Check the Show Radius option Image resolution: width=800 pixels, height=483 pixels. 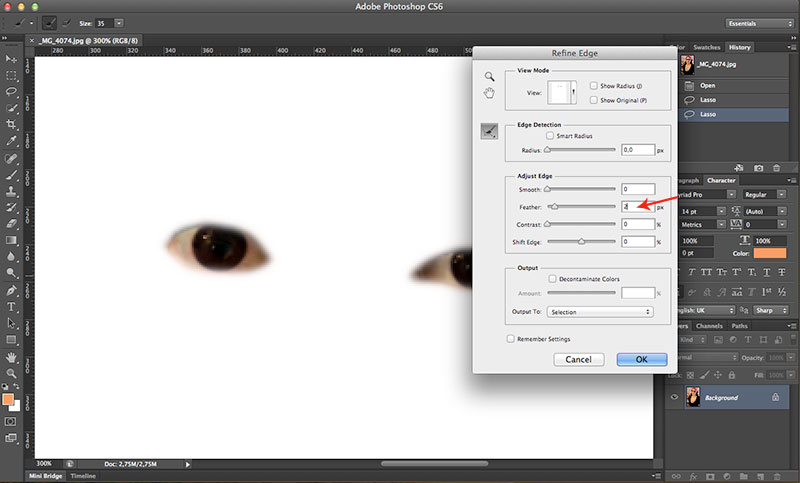tap(594, 86)
